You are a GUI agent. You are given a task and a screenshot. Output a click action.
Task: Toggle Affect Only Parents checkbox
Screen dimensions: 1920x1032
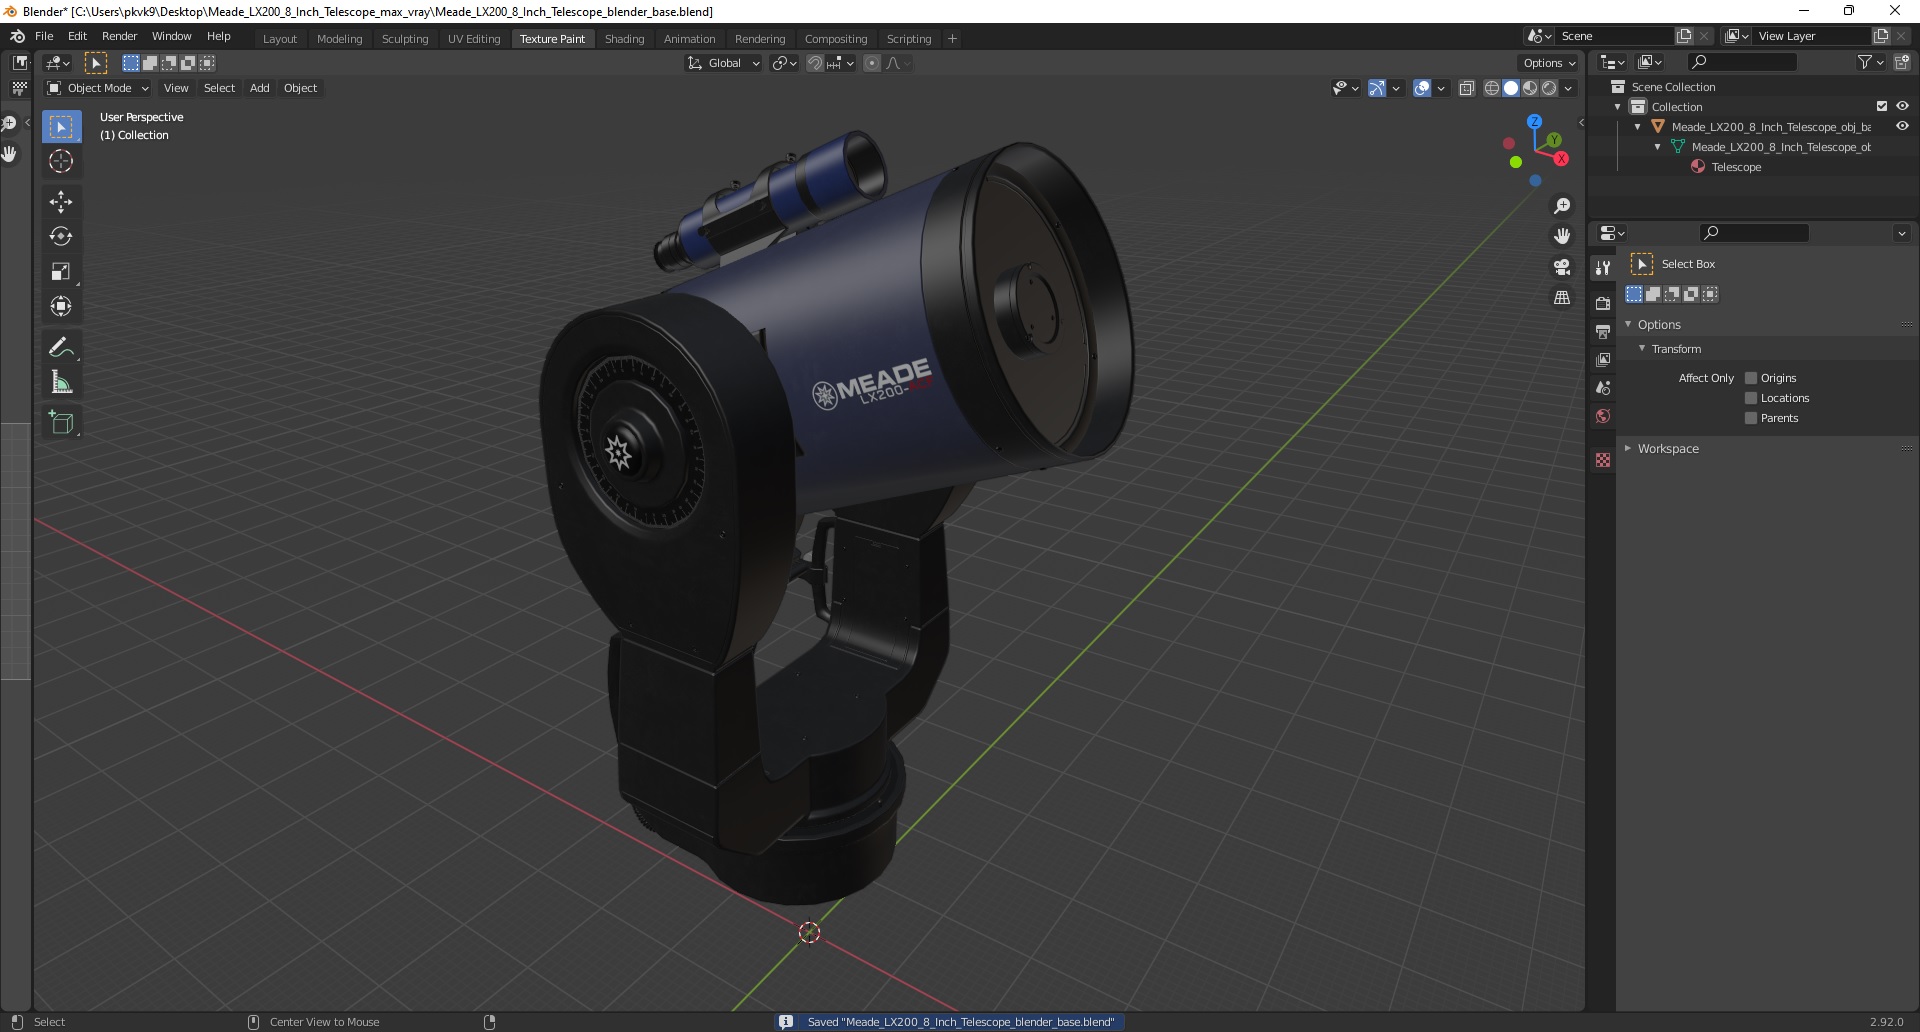1751,418
